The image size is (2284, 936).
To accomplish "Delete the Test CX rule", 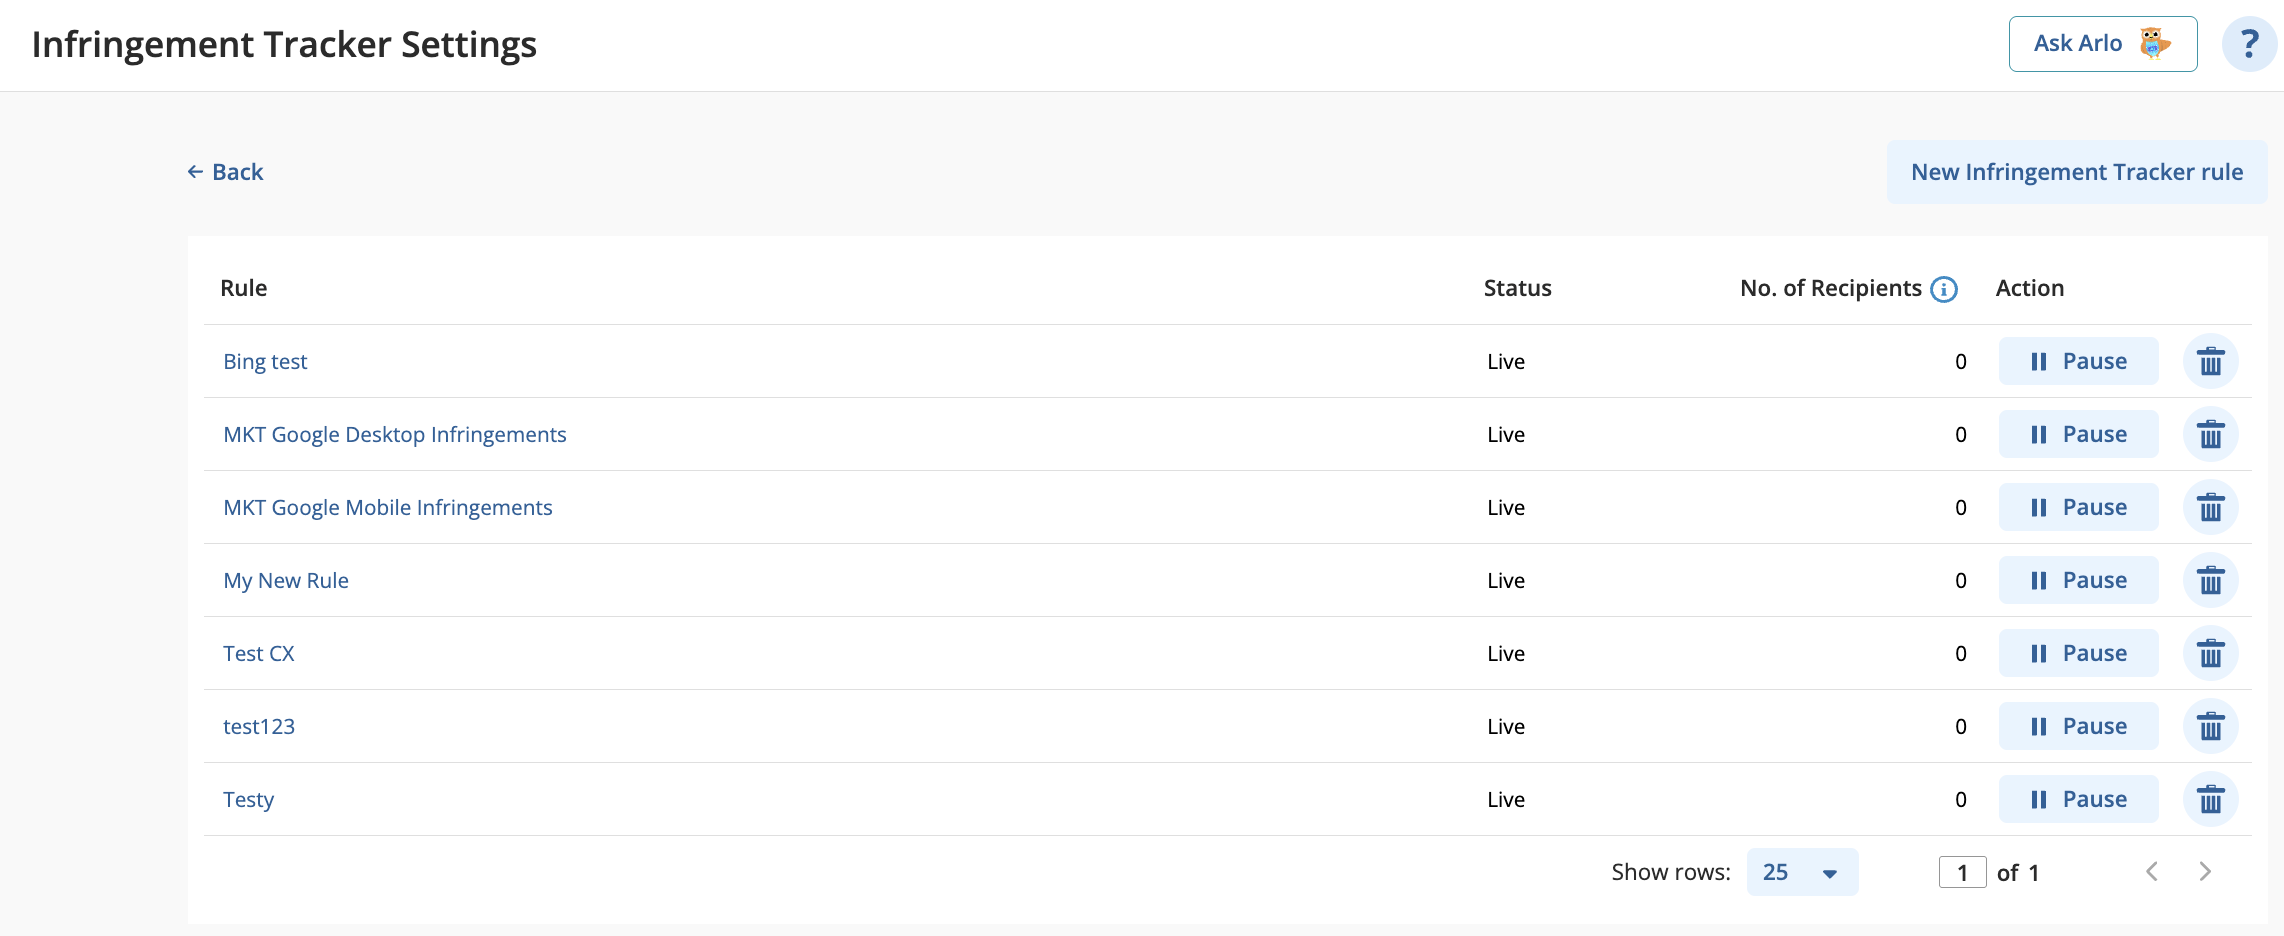I will [2210, 653].
